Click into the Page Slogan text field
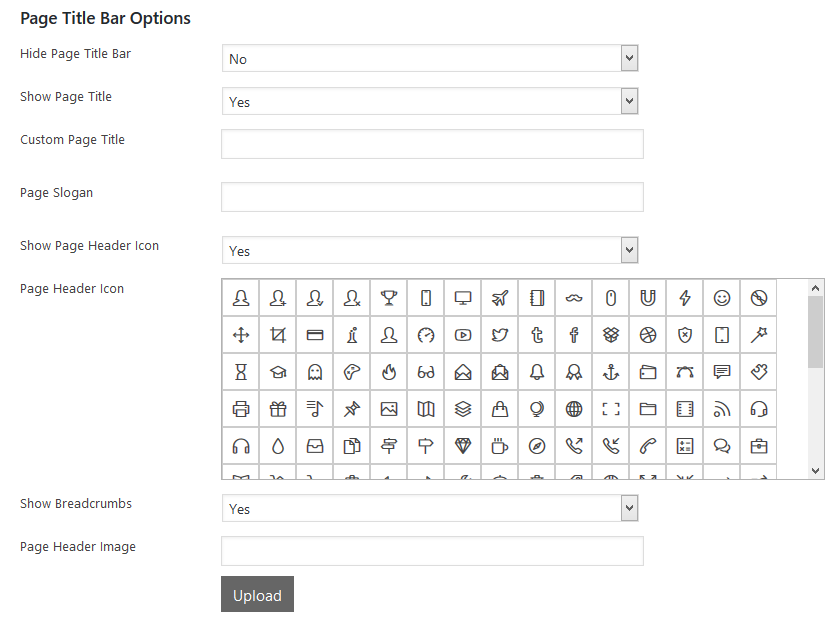Image resolution: width=838 pixels, height=622 pixels. click(432, 197)
